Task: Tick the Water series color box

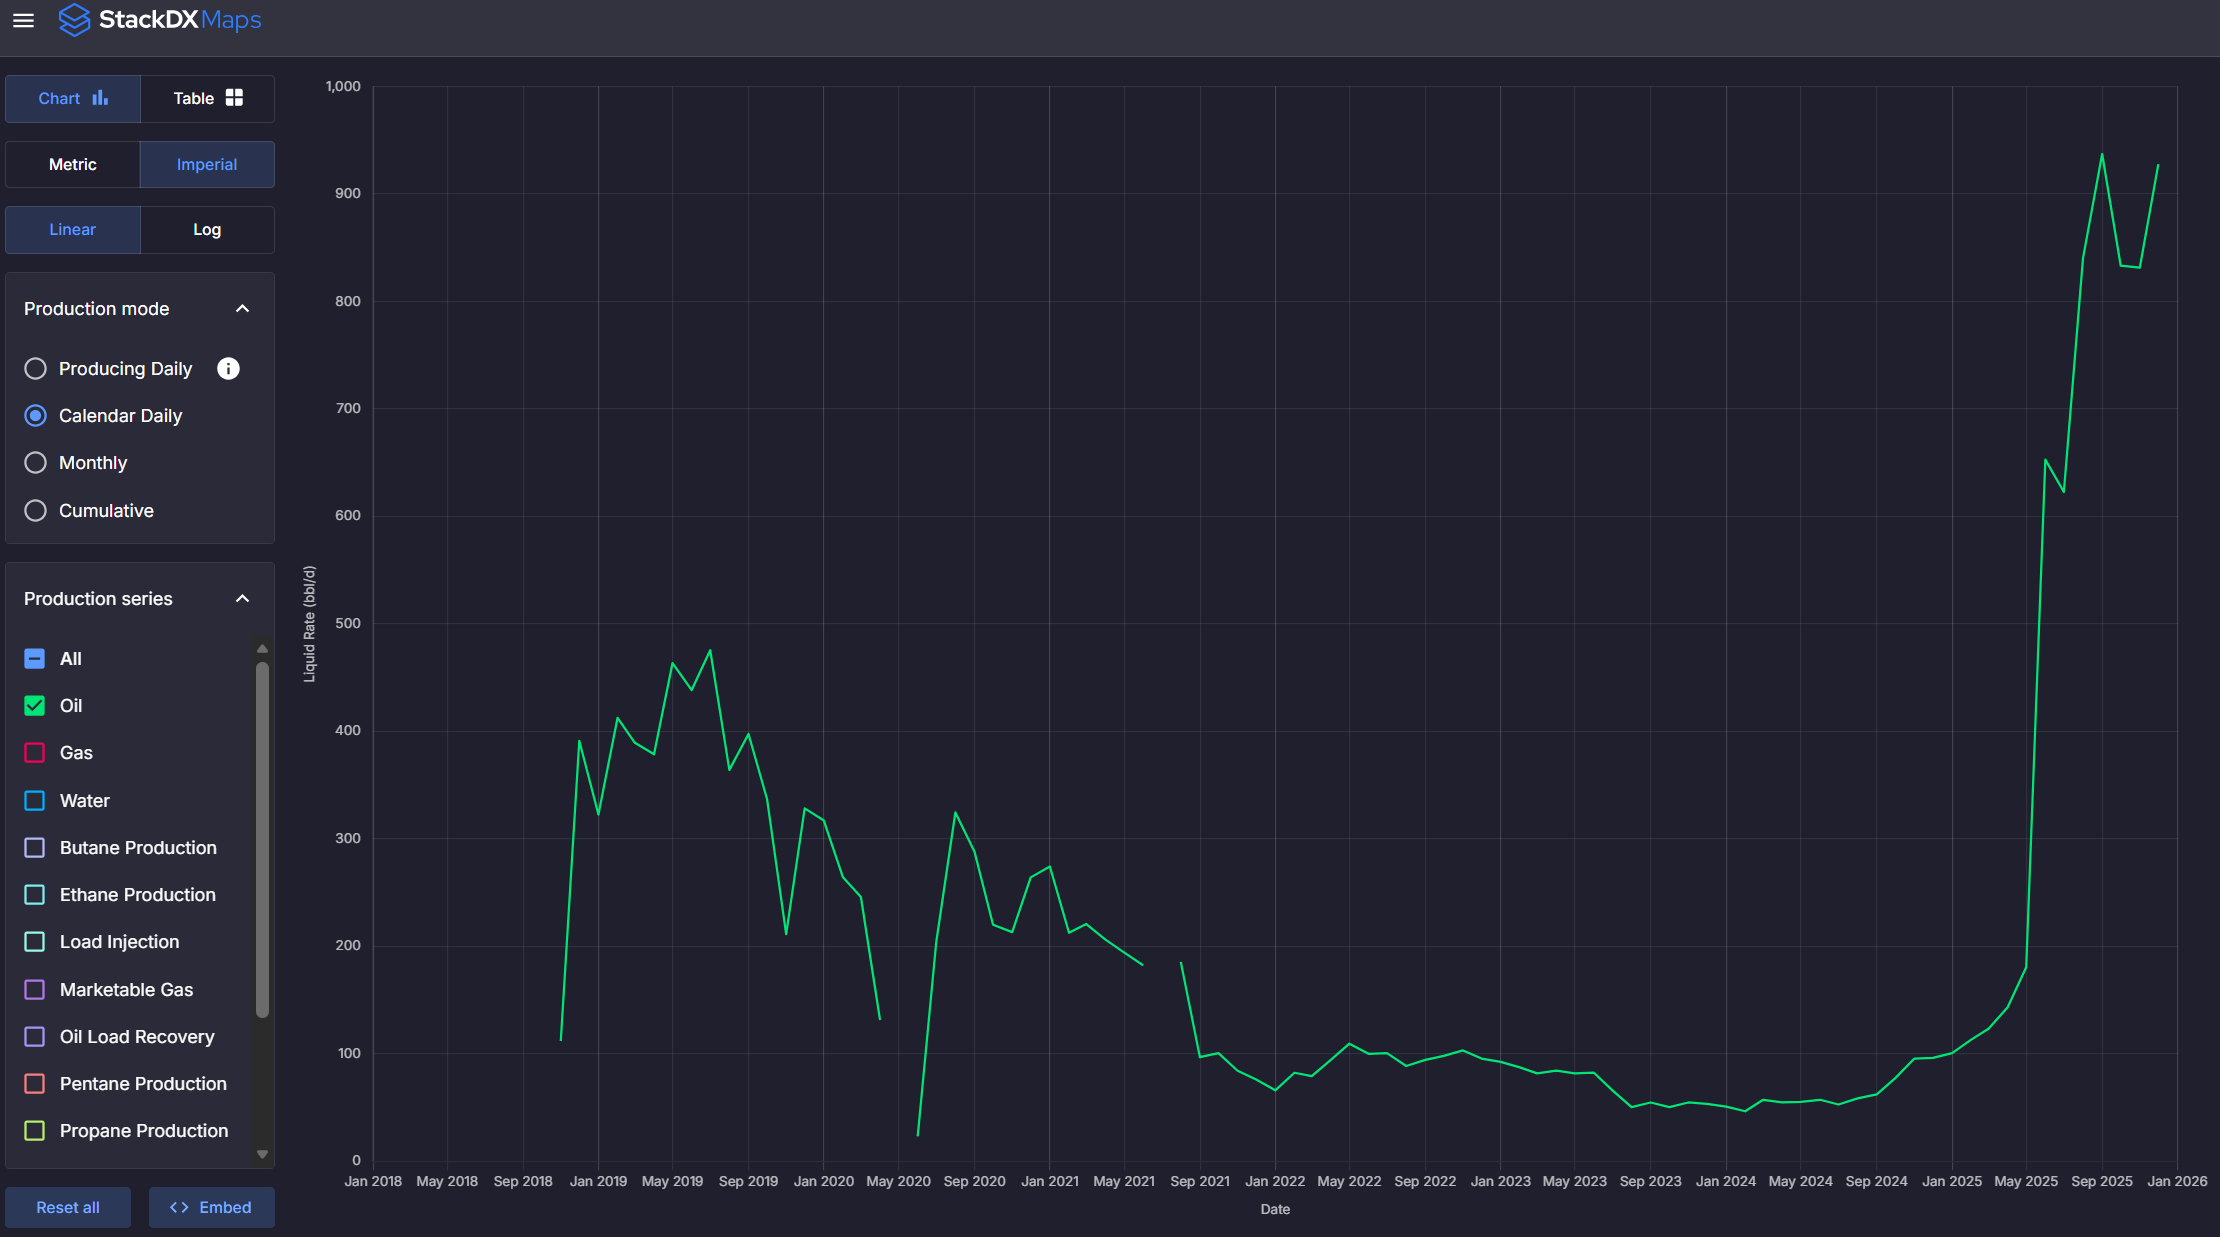Action: click(x=35, y=801)
